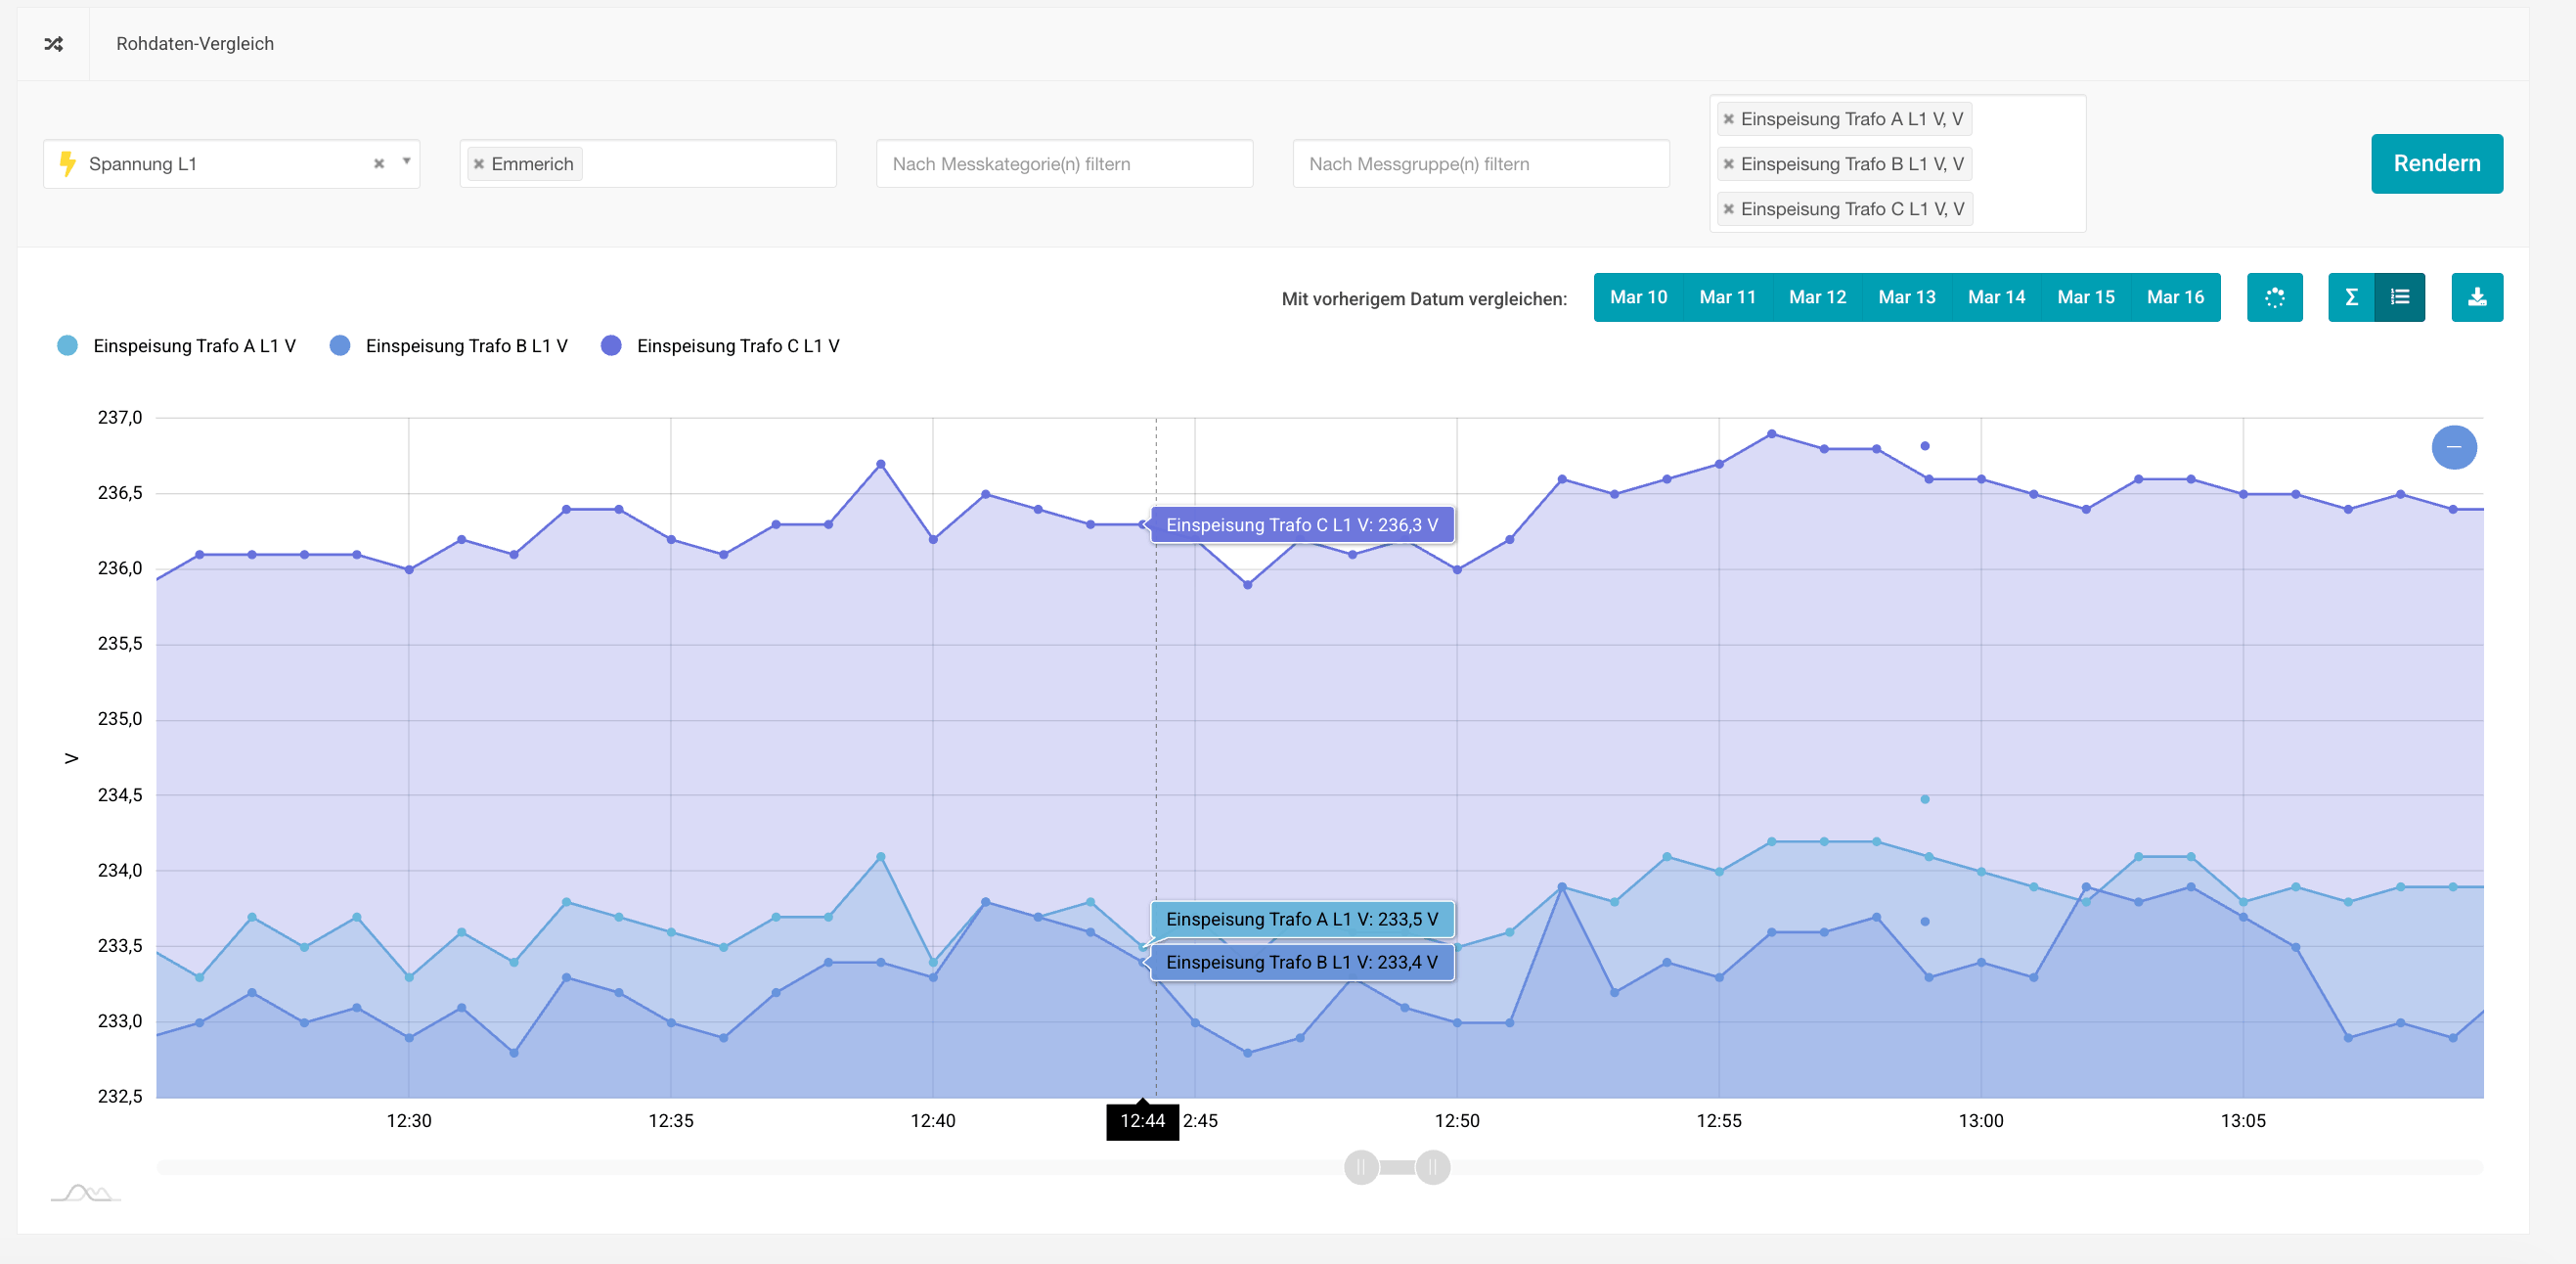The height and width of the screenshot is (1264, 2576).
Task: Select the Mar 12 comparison date
Action: coord(1818,297)
